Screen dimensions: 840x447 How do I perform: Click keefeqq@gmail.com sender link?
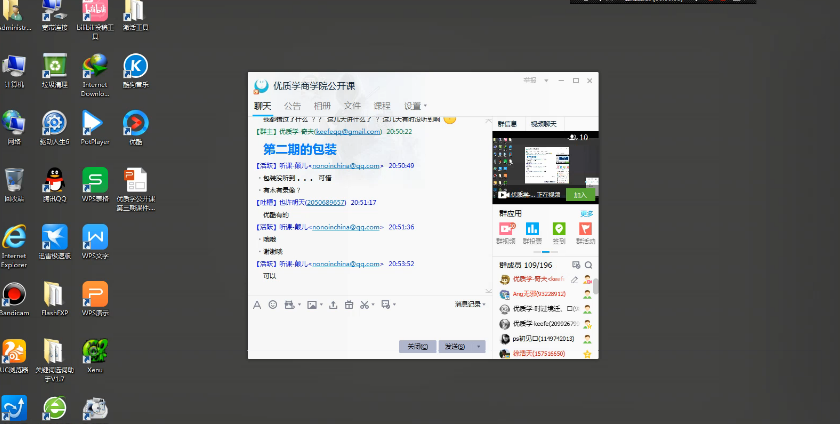coord(348,131)
